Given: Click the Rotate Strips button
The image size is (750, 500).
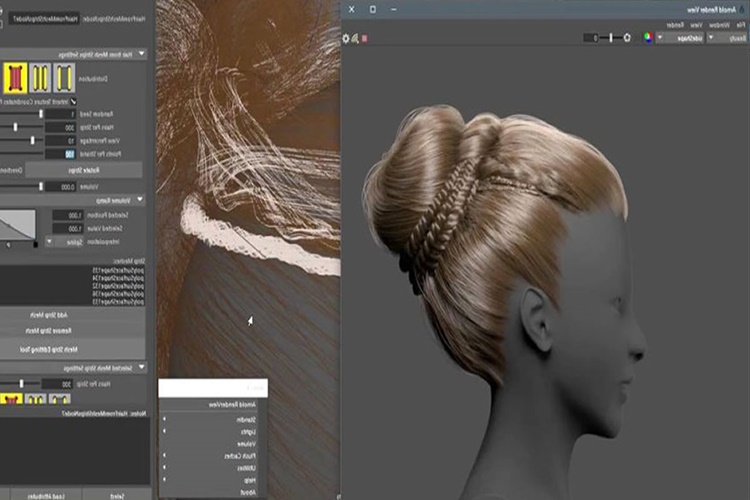Looking at the screenshot, I should tap(84, 170).
